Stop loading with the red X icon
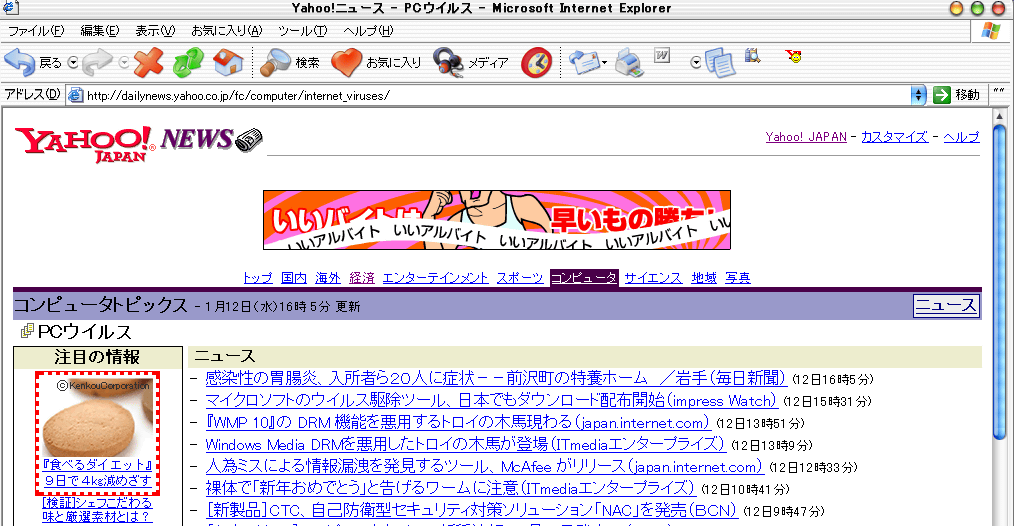This screenshot has width=1014, height=526. pos(149,63)
